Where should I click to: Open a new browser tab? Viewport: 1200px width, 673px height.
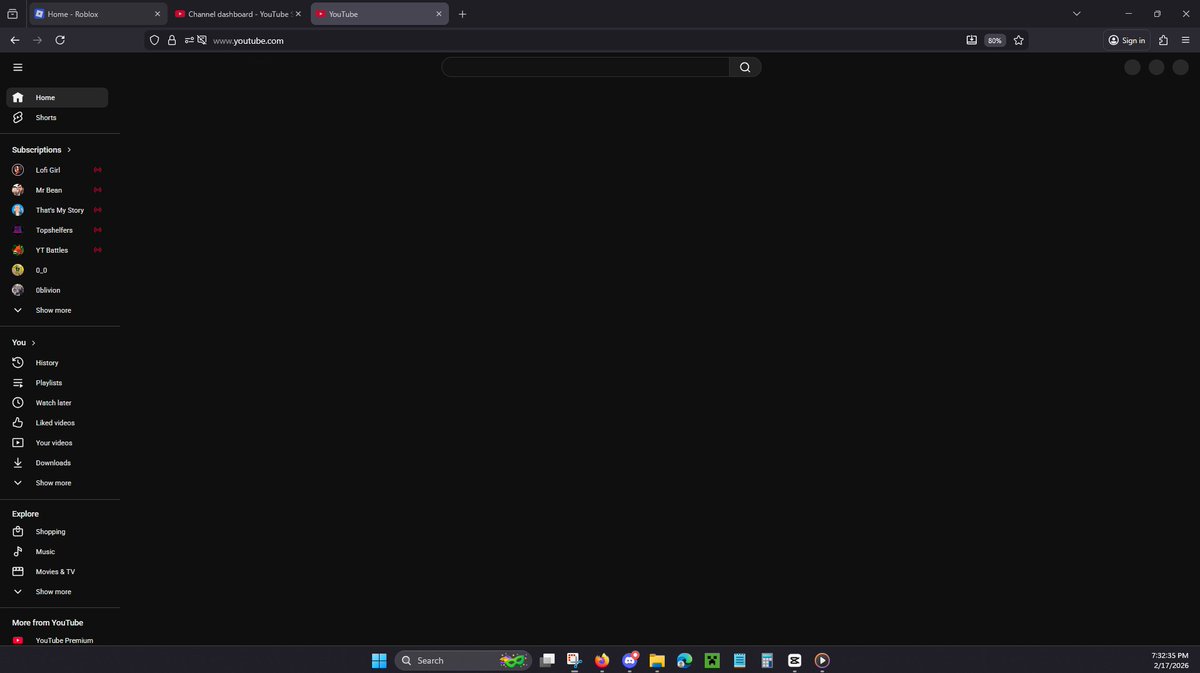point(462,14)
